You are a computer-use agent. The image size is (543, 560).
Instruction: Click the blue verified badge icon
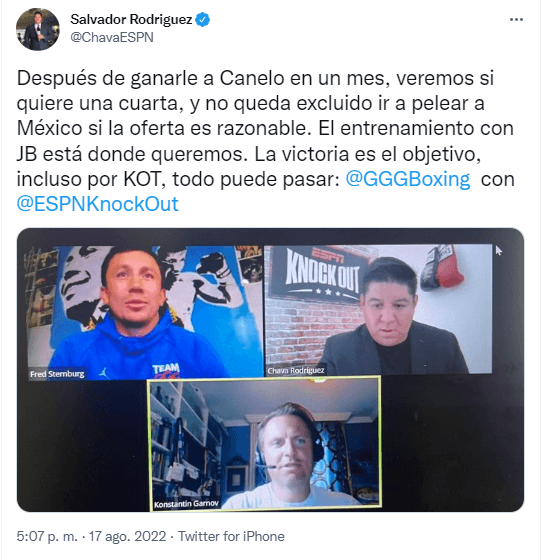point(203,19)
